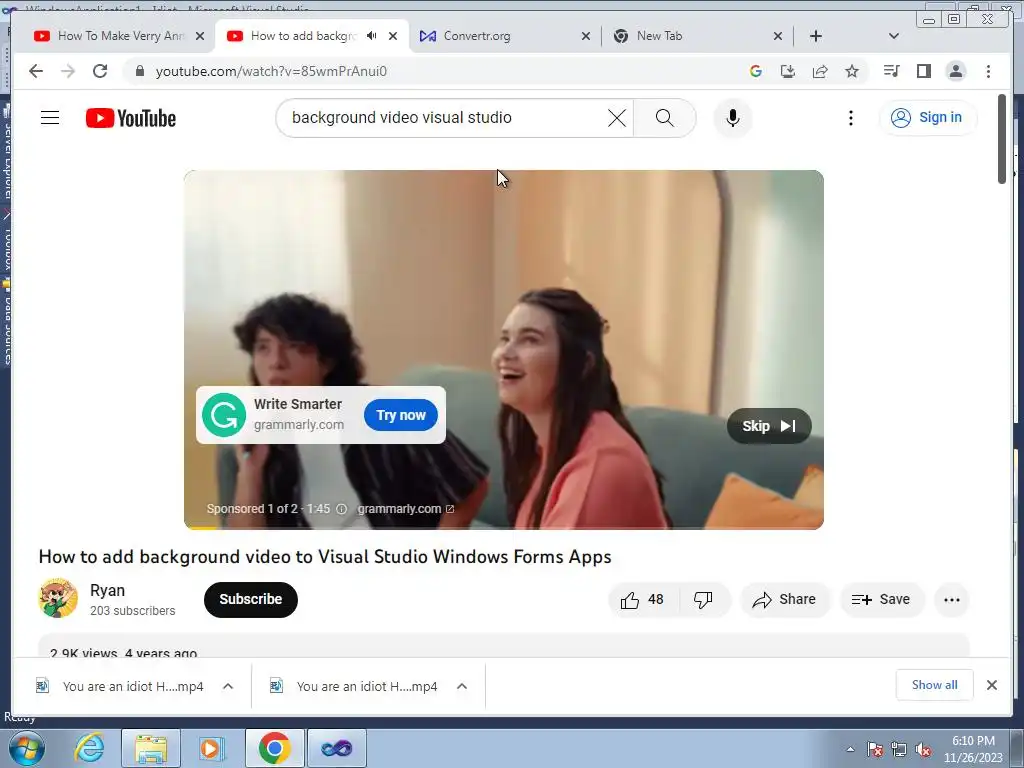
Task: Share this page from the address bar
Action: point(820,71)
